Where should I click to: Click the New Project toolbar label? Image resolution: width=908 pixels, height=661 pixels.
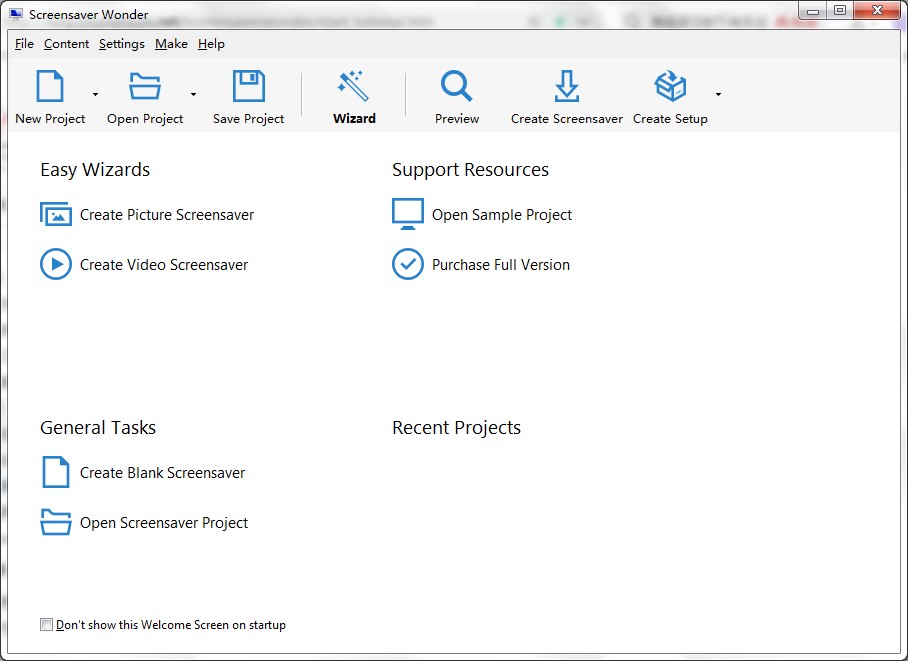(50, 119)
